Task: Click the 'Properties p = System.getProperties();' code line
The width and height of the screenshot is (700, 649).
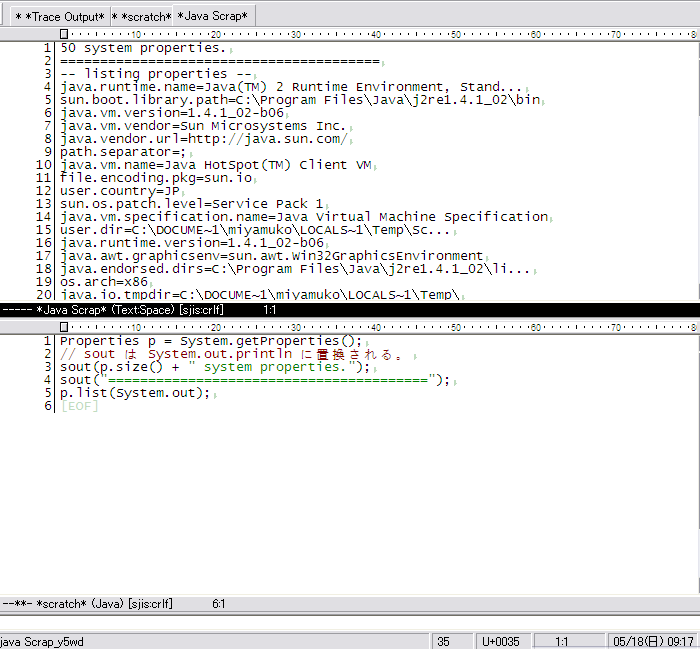Action: (x=211, y=341)
